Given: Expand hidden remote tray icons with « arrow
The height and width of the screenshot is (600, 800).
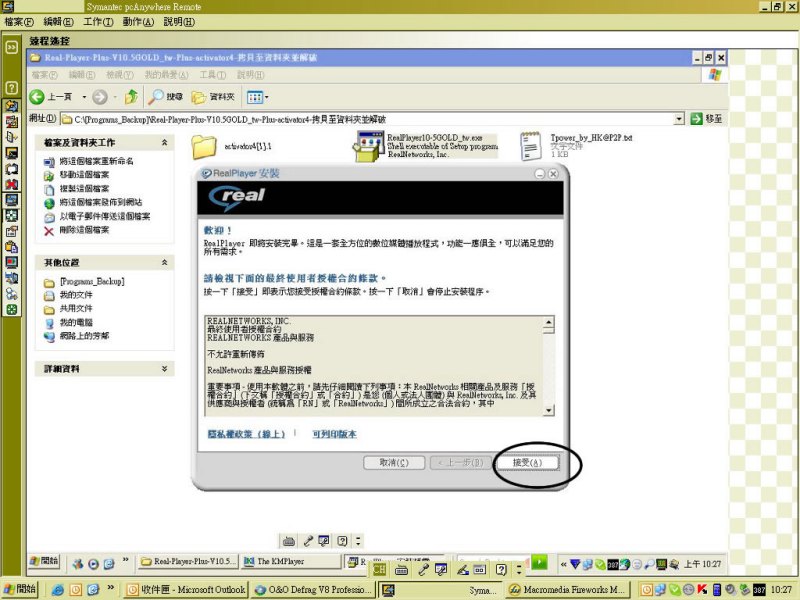Looking at the screenshot, I should pos(563,564).
